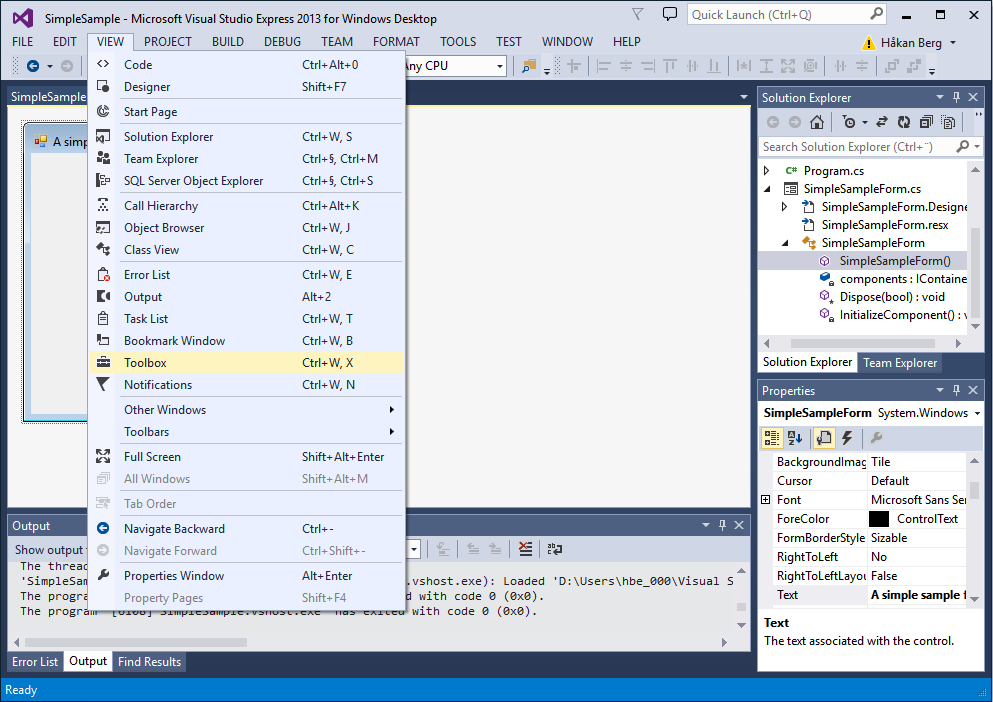Close the Solution Explorer panel
993x702 pixels.
(x=973, y=97)
